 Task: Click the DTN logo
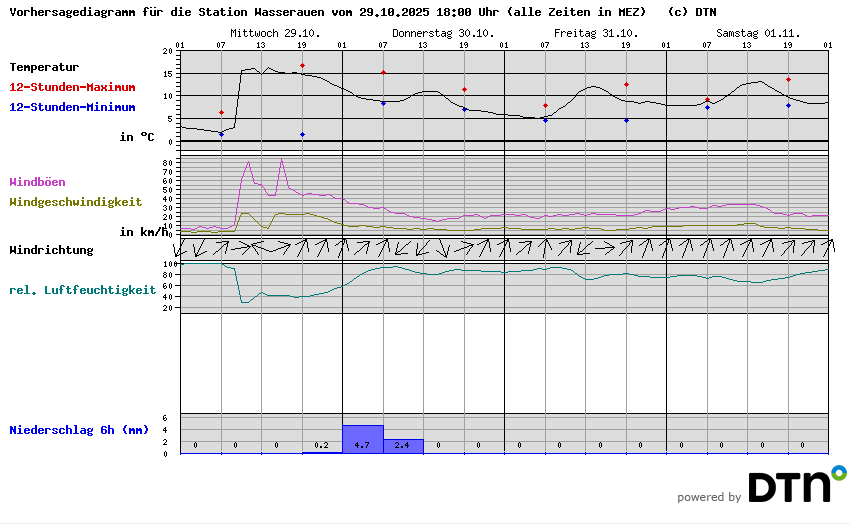pos(796,485)
